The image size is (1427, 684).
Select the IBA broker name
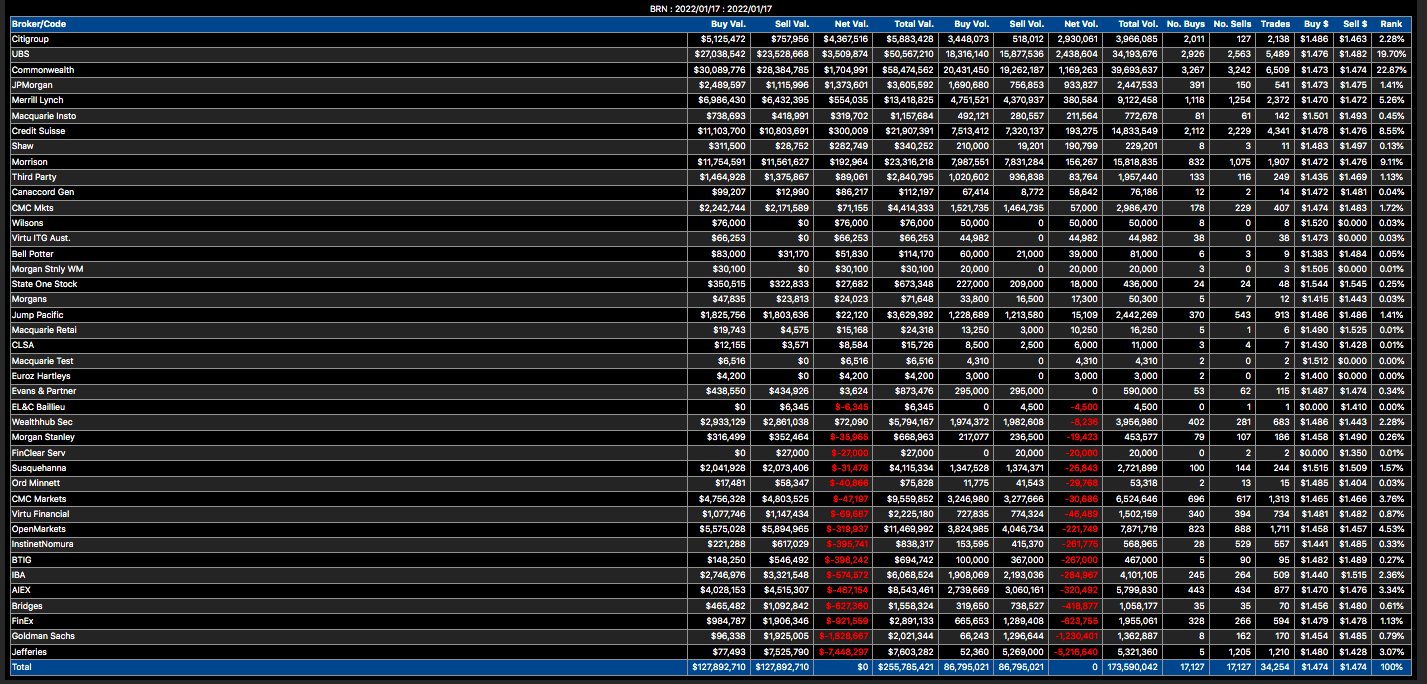click(x=18, y=575)
